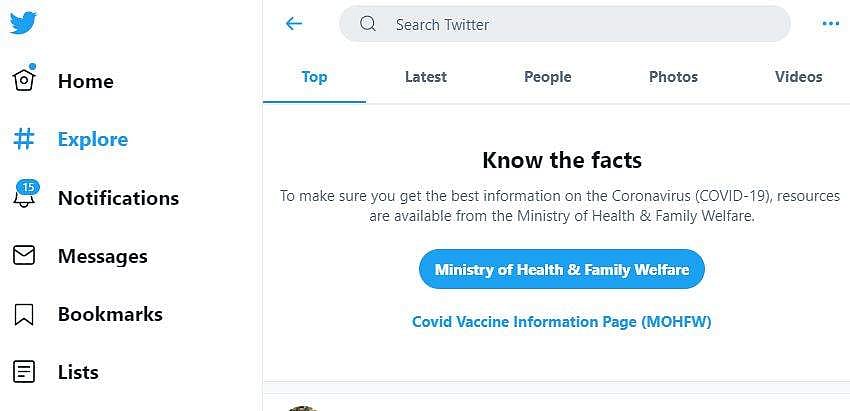Open the Messages envelope icon
This screenshot has height=411, width=850.
point(24,256)
